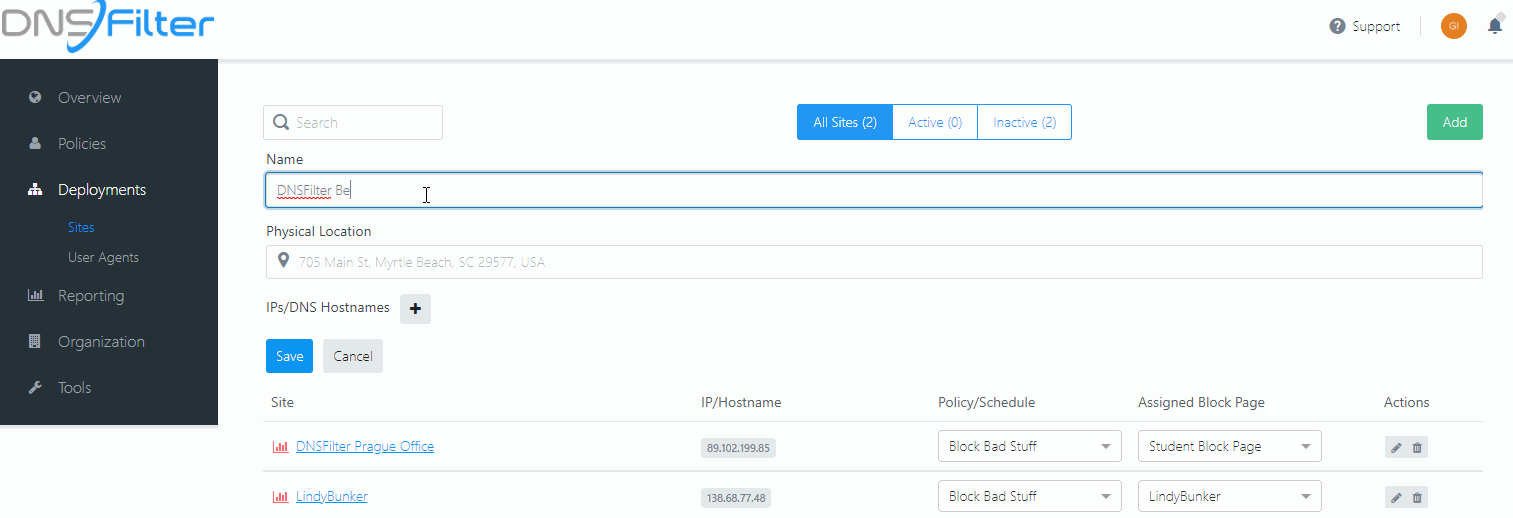1513x518 pixels.
Task: Switch to the Active (0) tab
Action: pos(935,122)
